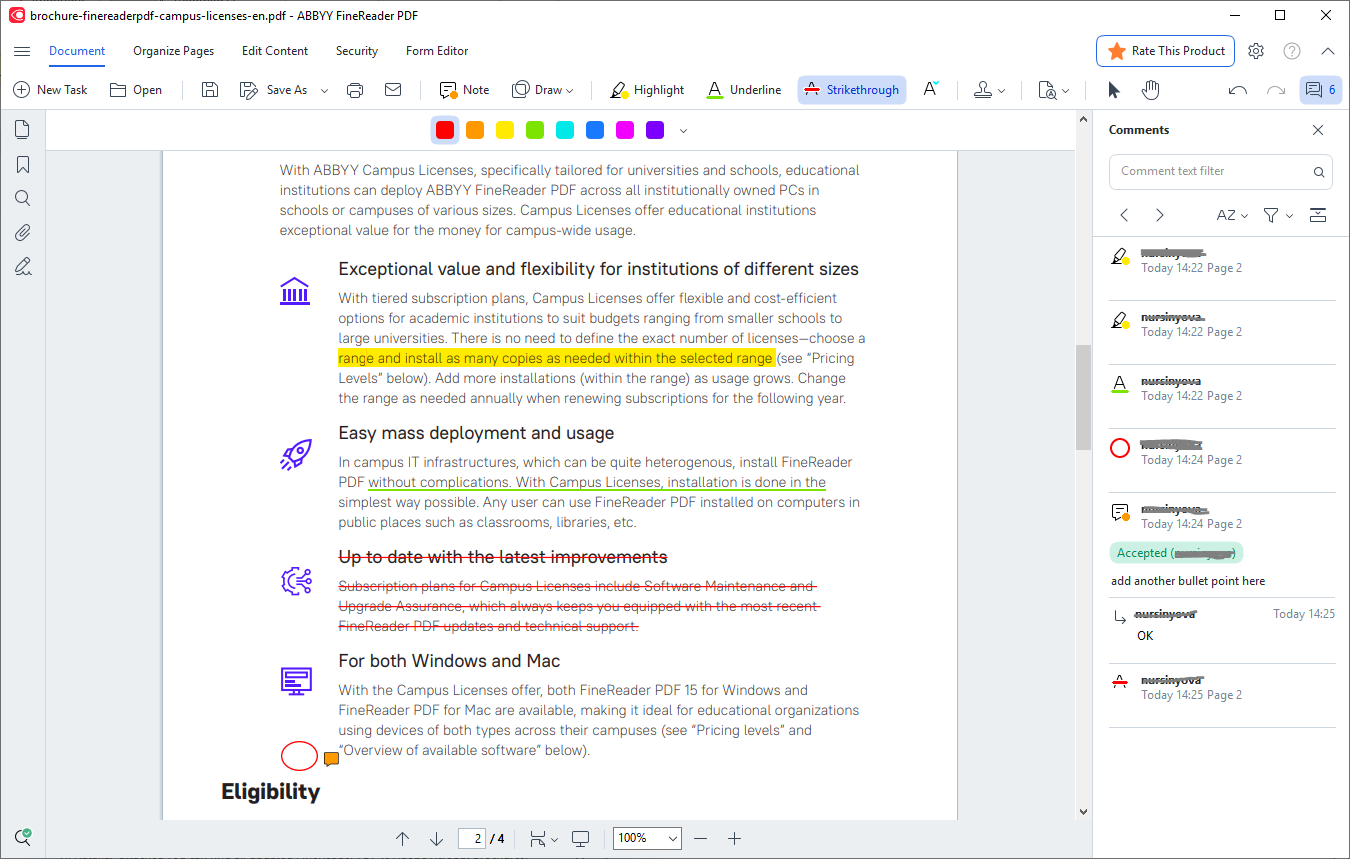The image size is (1350, 859).
Task: Toggle the Strikethrough annotation tool
Action: (851, 89)
